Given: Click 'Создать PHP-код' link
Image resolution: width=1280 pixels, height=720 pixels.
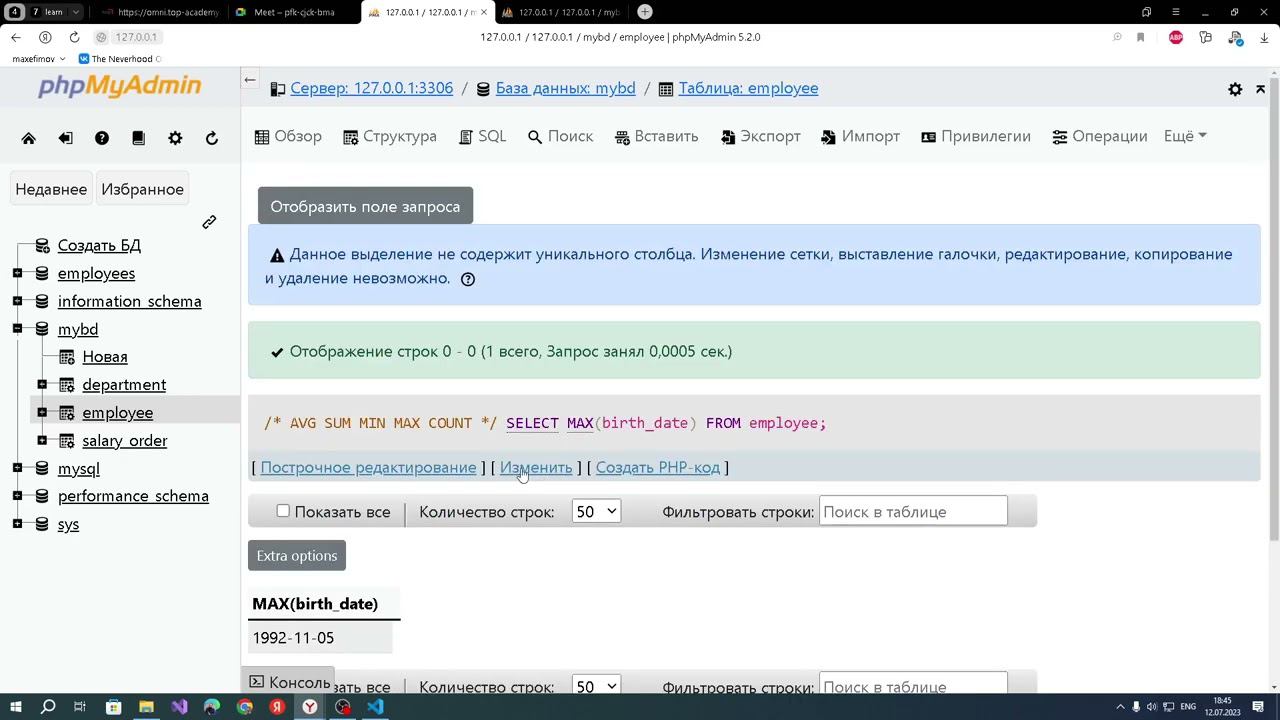Looking at the screenshot, I should [x=658, y=468].
